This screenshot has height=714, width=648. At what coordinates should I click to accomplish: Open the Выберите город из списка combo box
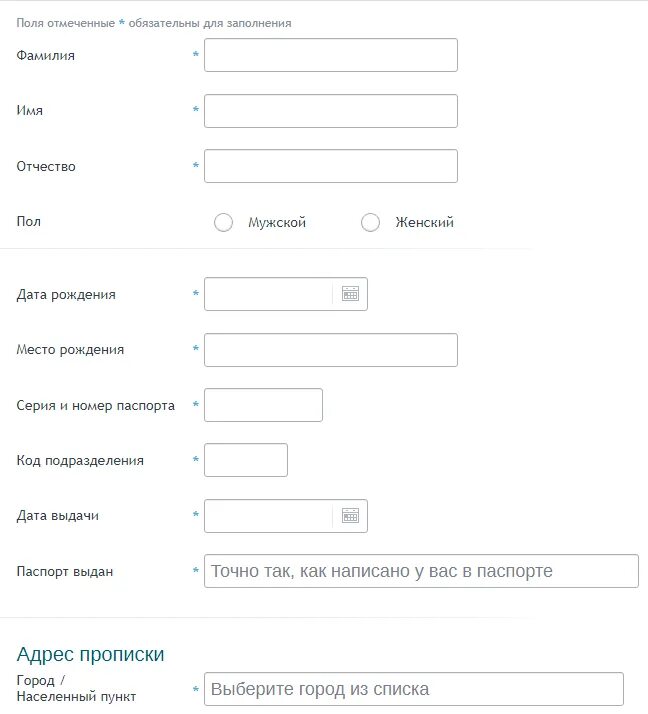pos(413,689)
